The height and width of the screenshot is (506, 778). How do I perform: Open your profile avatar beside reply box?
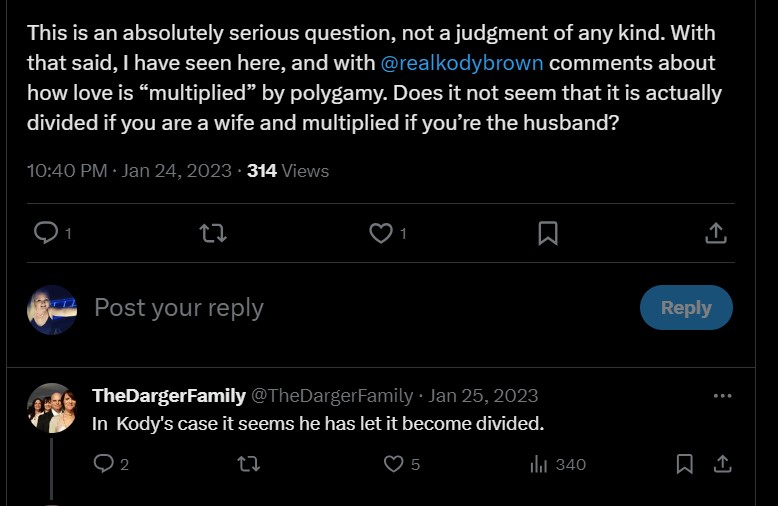(x=52, y=308)
